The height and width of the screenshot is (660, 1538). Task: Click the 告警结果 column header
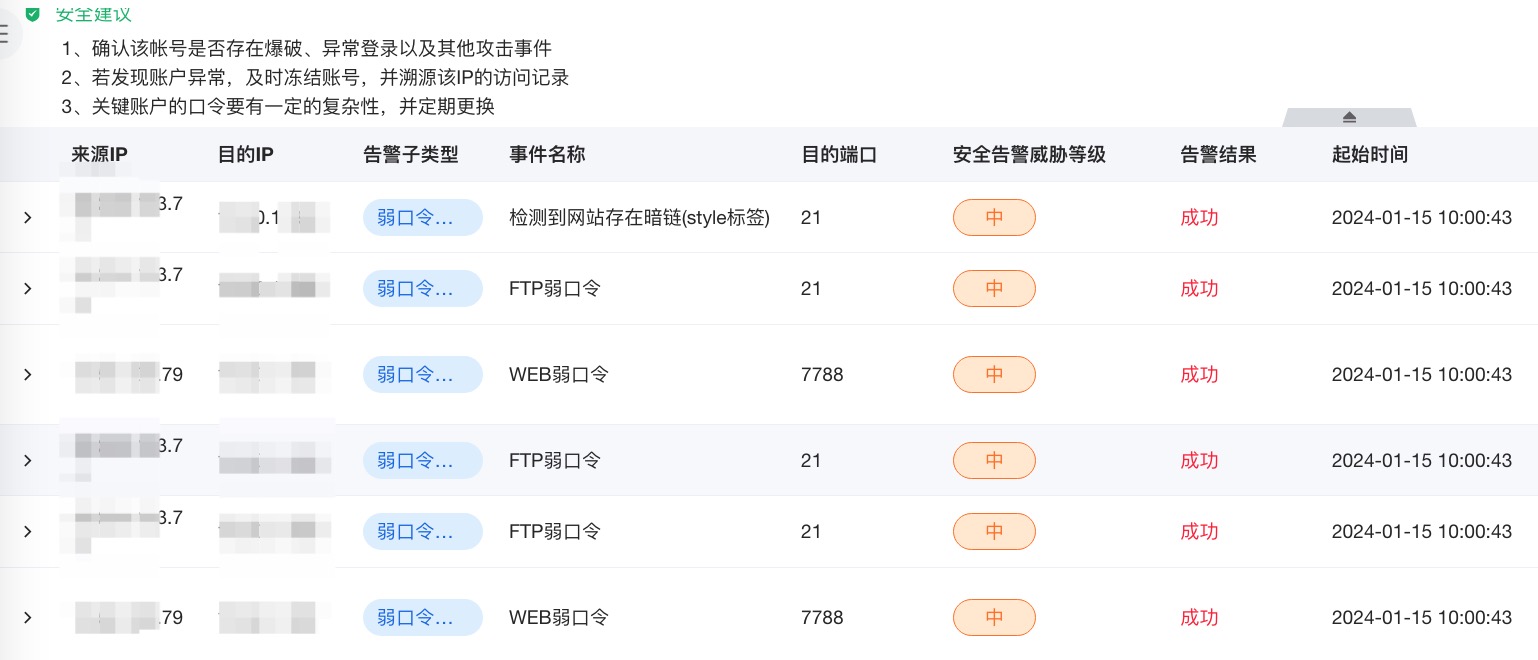[1218, 155]
